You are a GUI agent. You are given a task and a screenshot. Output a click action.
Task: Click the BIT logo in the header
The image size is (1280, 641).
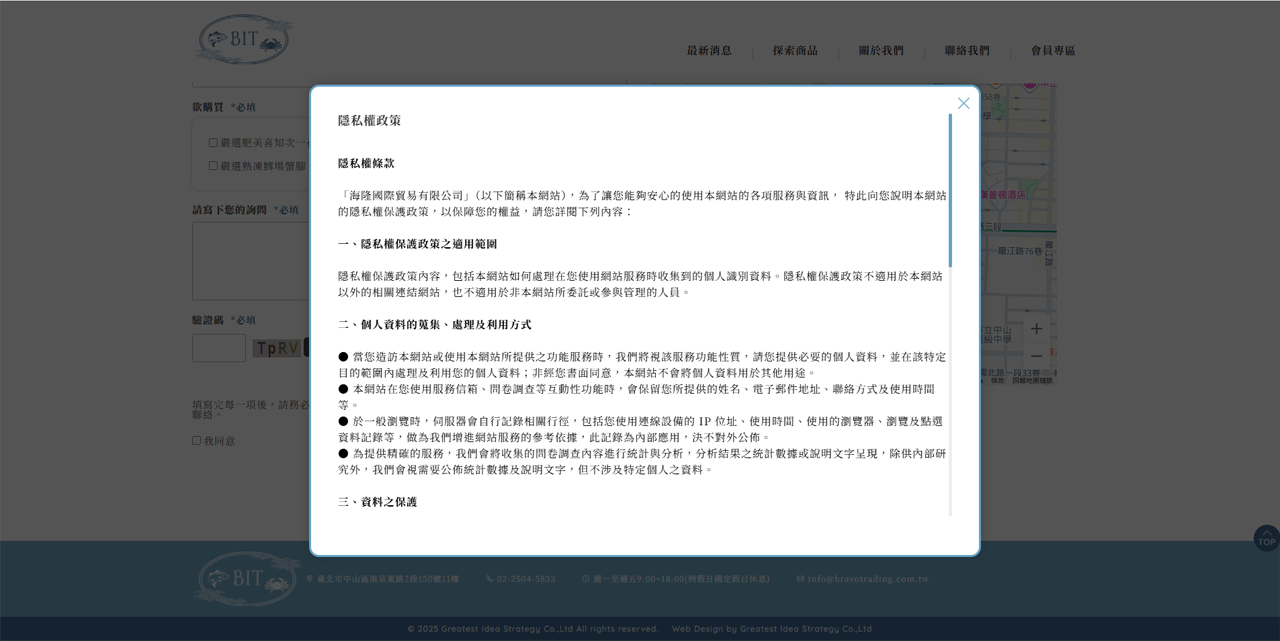click(x=243, y=40)
